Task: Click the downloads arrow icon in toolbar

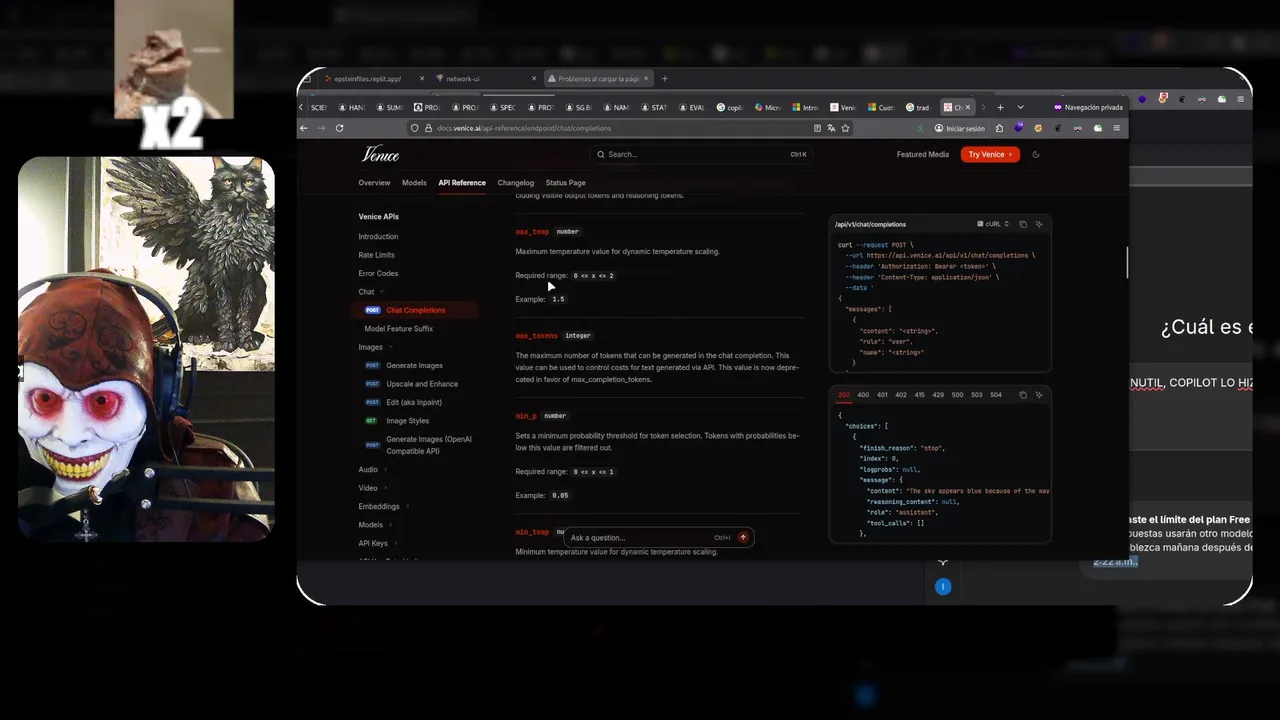Action: click(x=920, y=128)
